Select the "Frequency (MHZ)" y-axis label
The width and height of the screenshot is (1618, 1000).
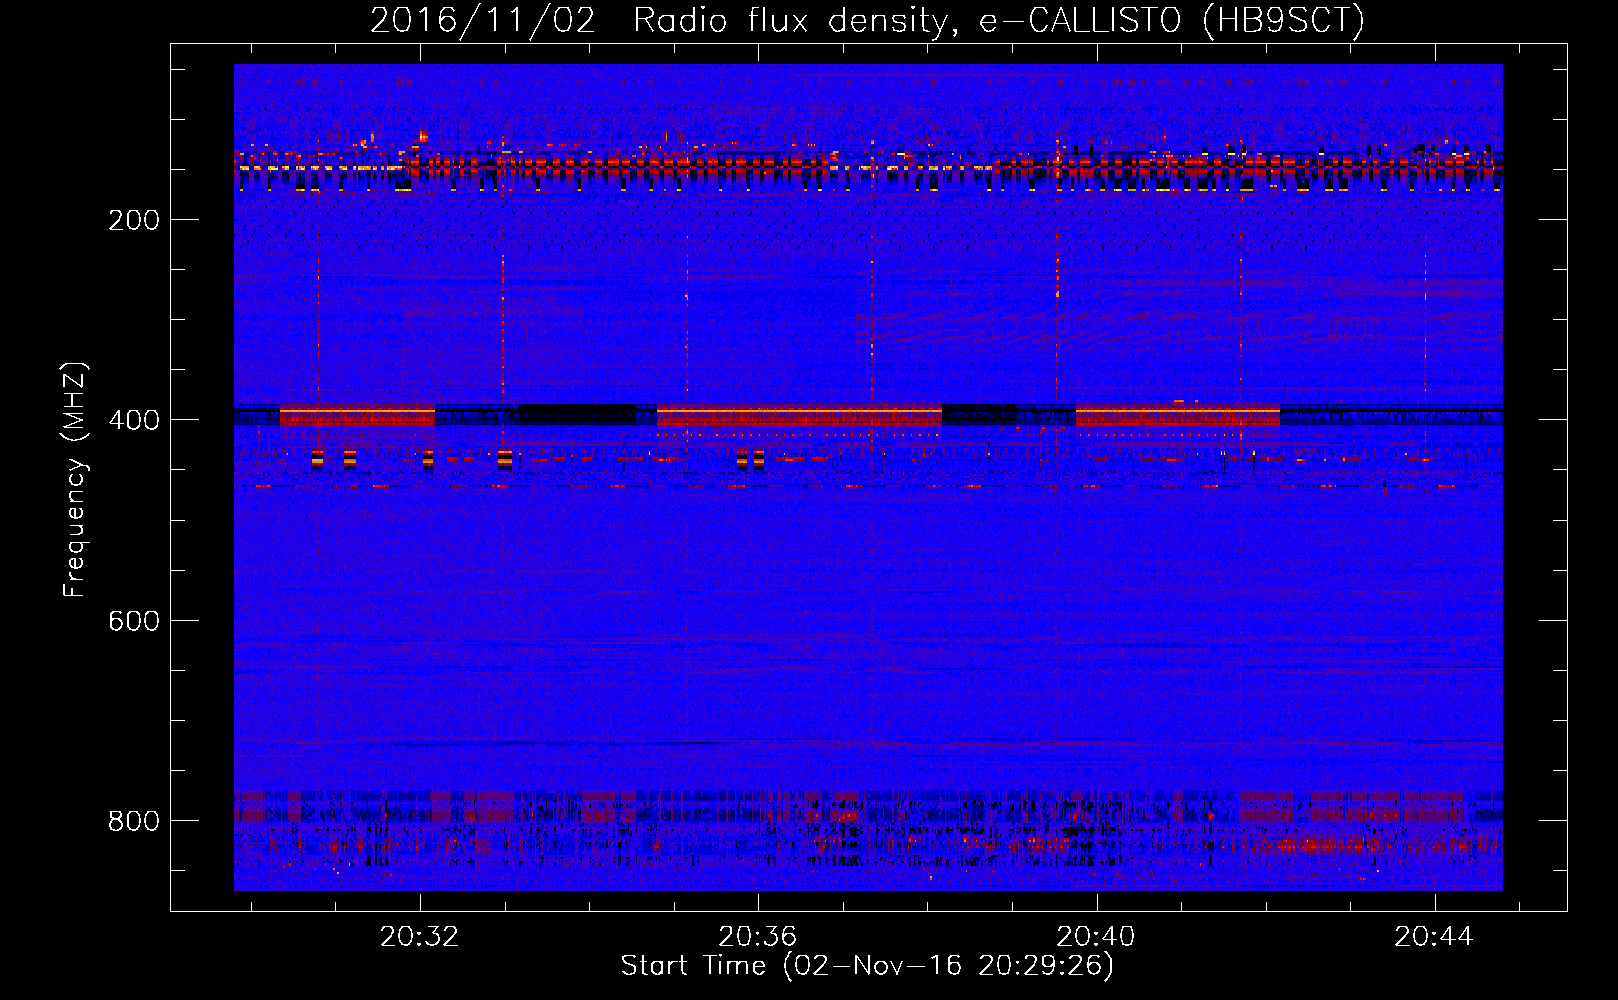coord(74,480)
